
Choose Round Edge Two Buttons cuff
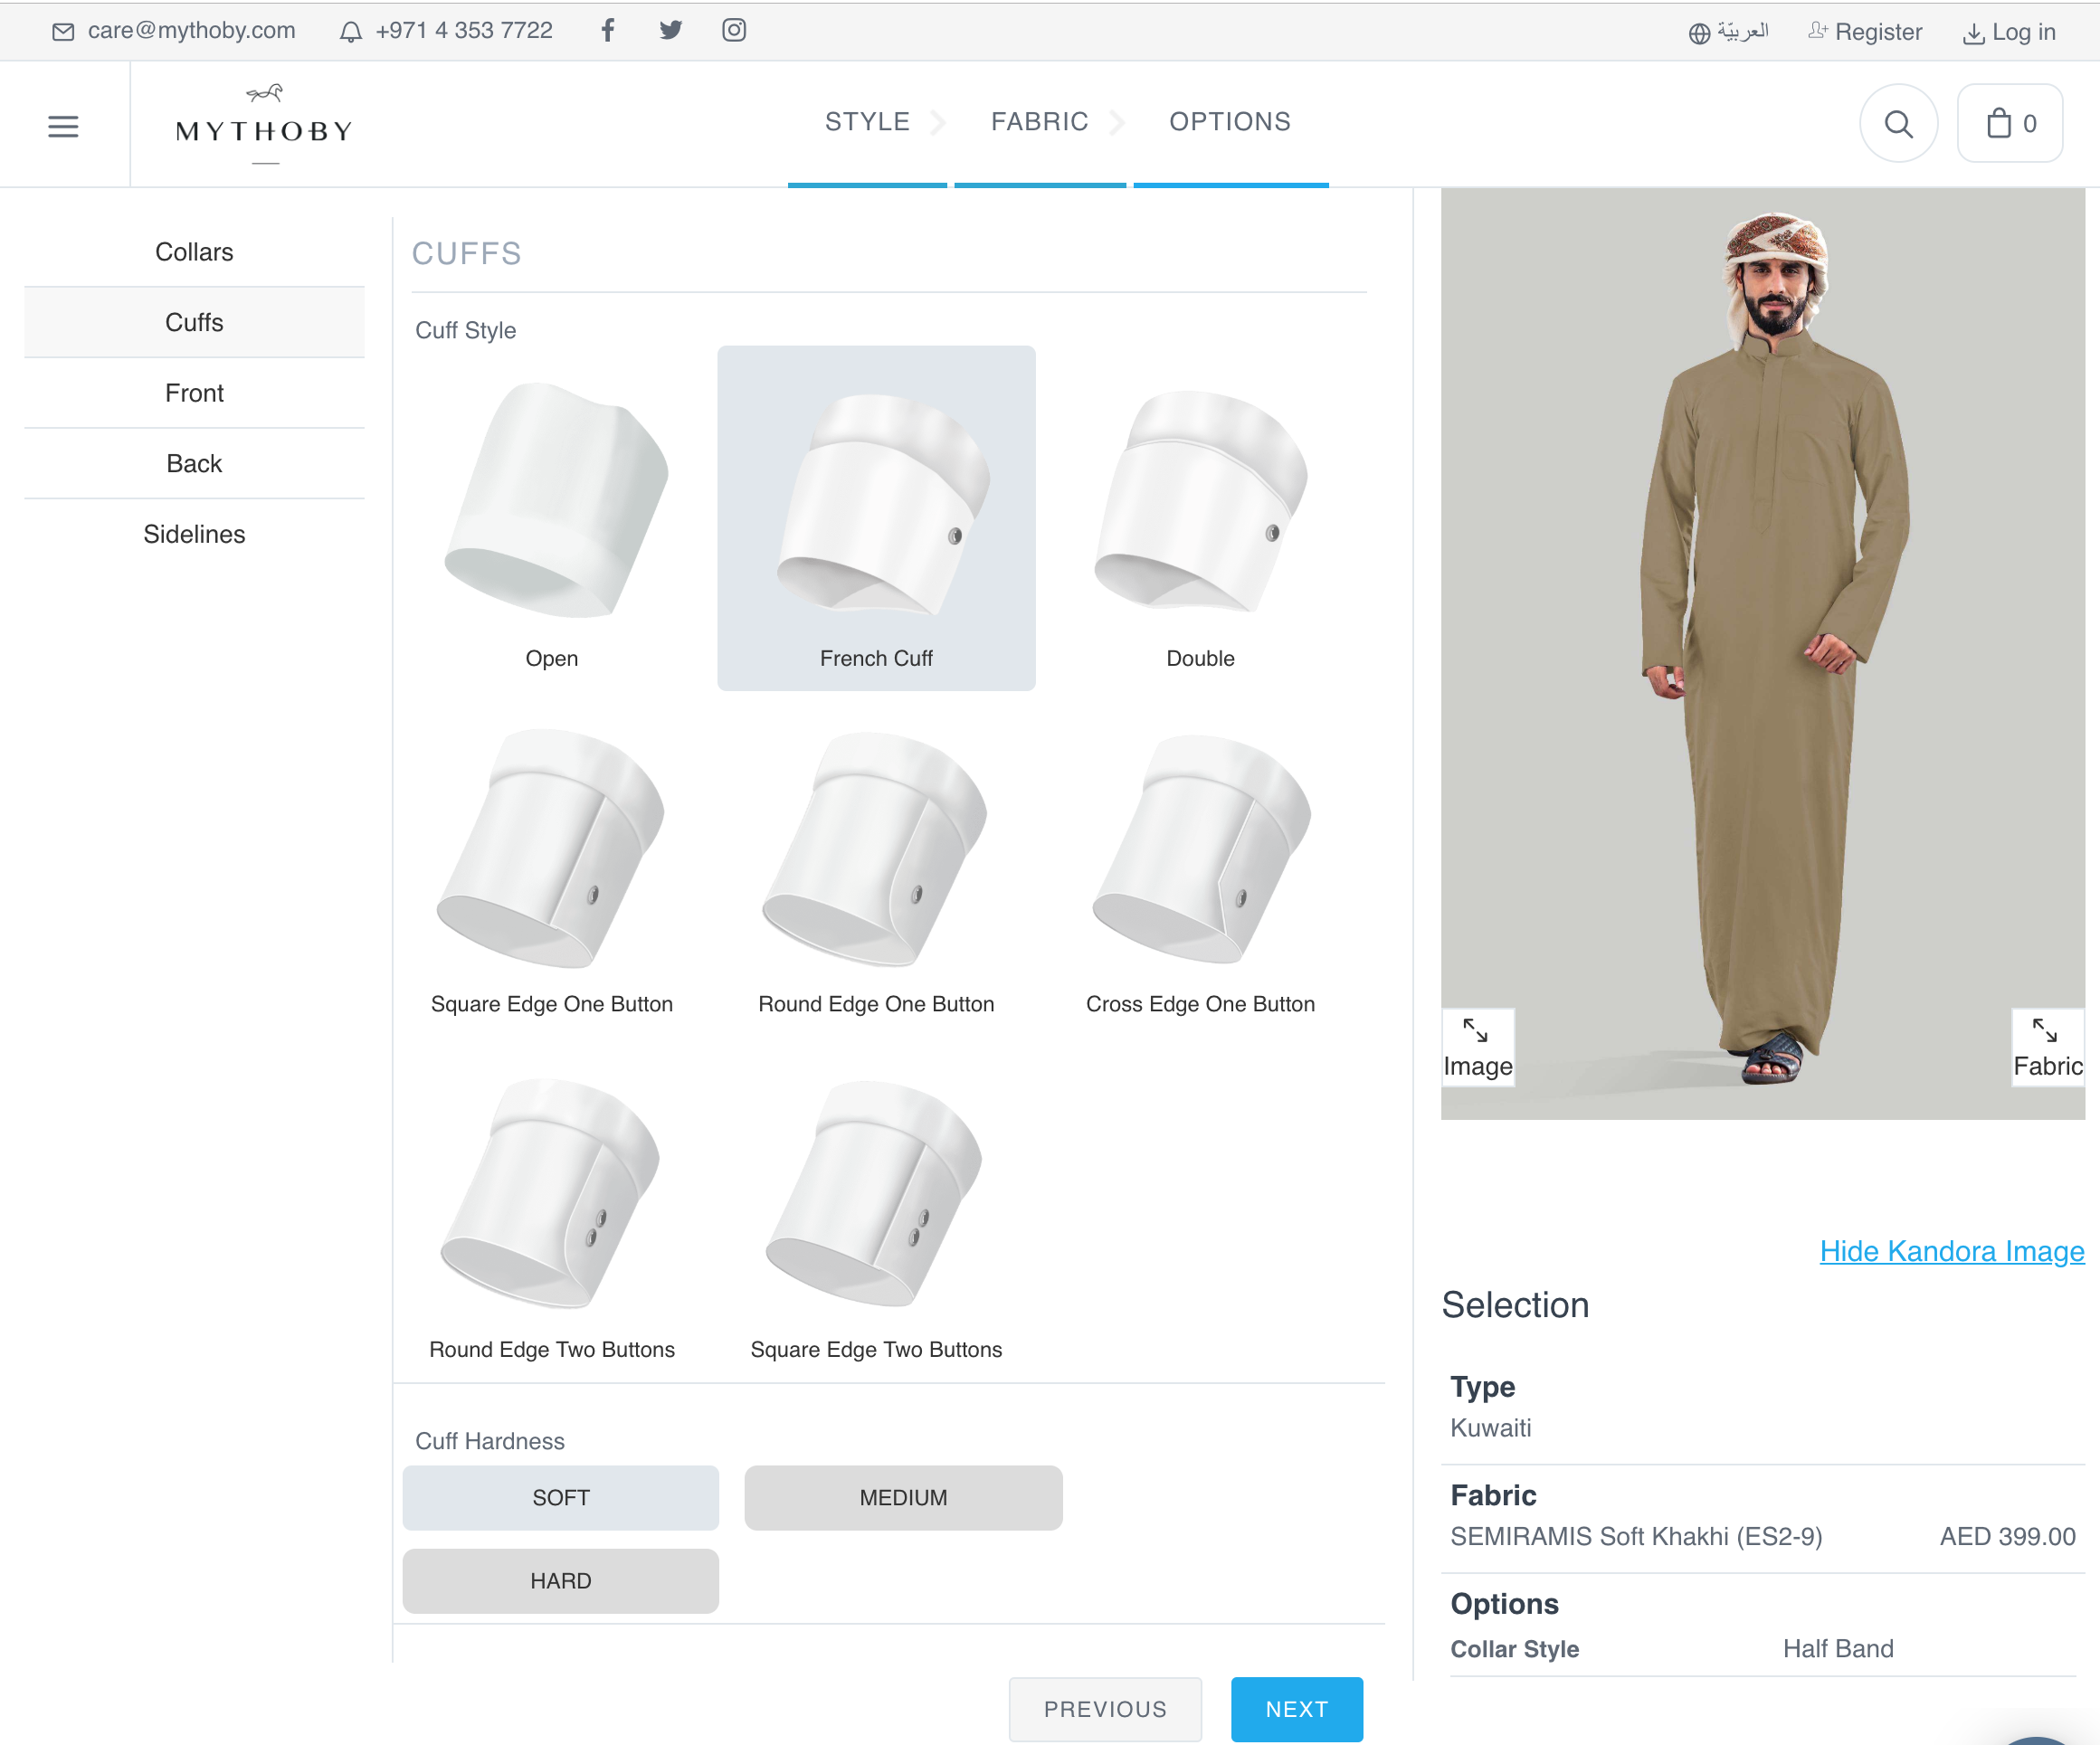click(x=552, y=1210)
